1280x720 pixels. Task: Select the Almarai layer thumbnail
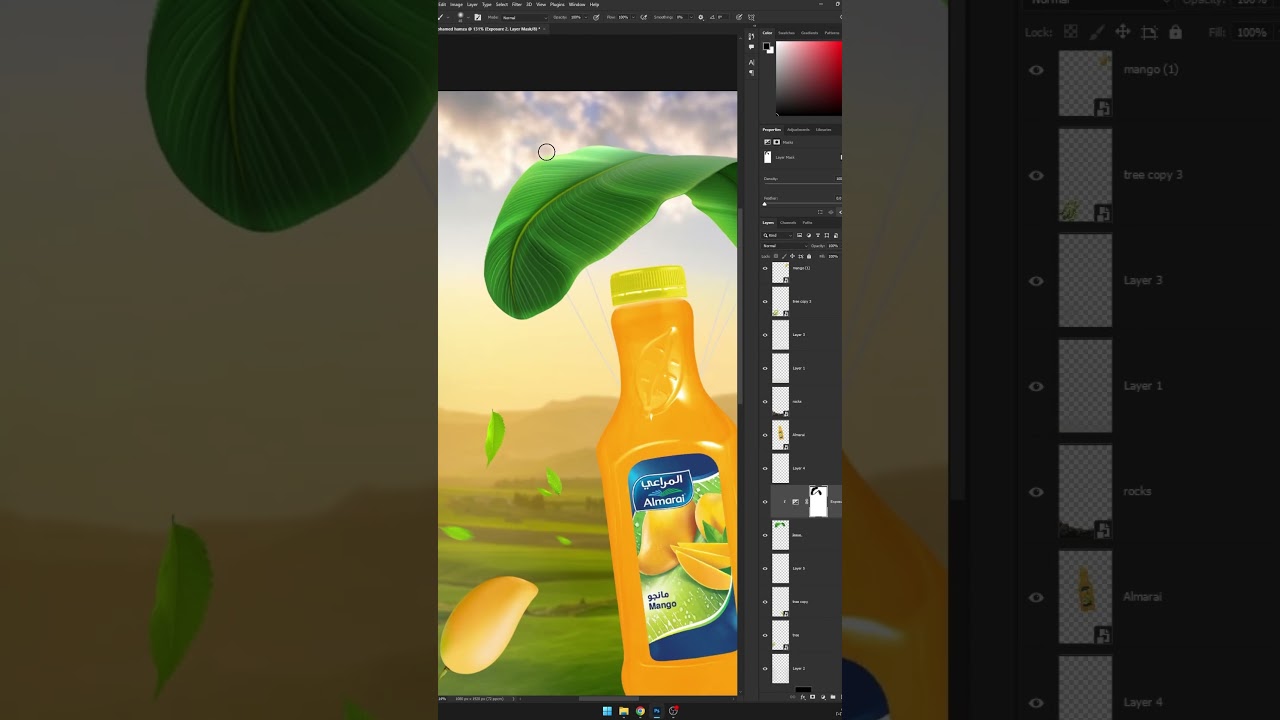click(780, 435)
